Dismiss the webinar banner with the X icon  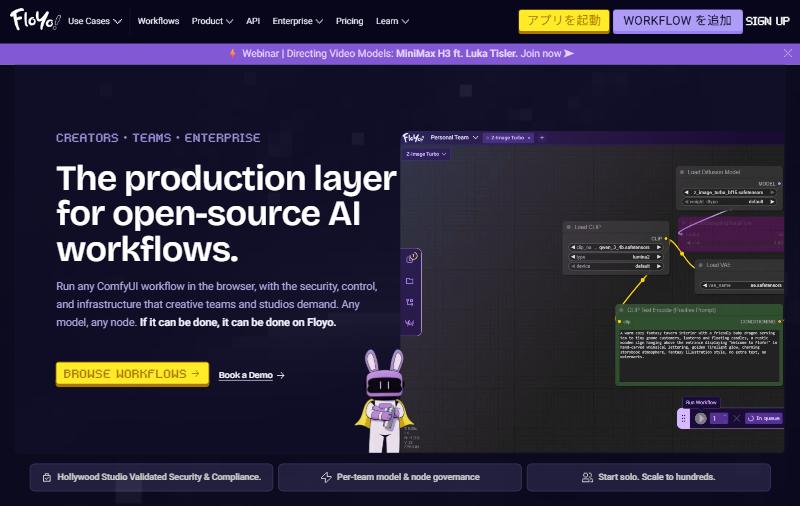coord(788,53)
